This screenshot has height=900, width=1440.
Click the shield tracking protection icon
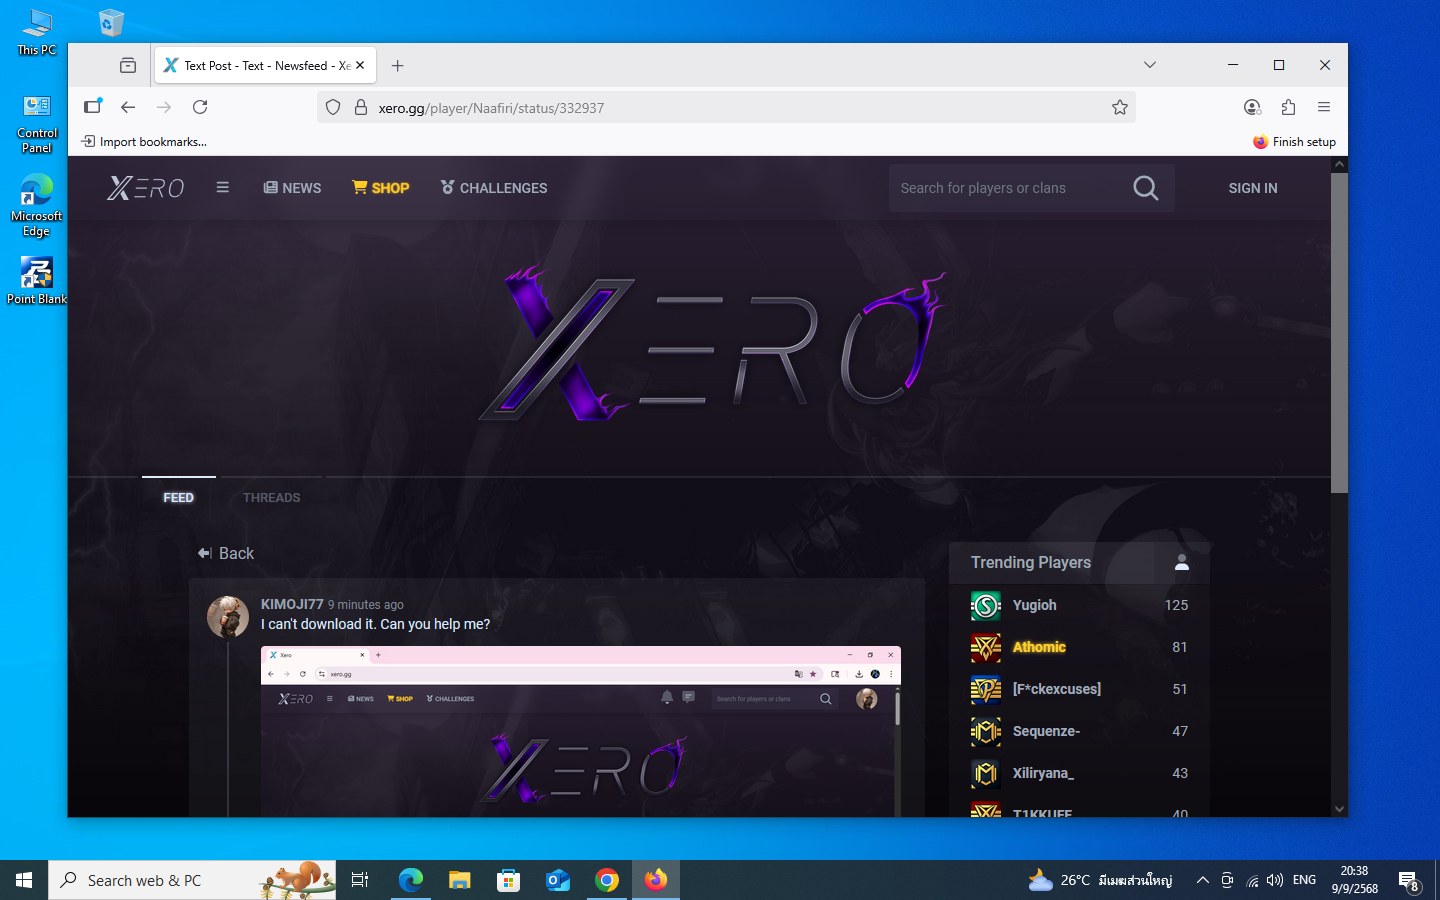(x=333, y=107)
